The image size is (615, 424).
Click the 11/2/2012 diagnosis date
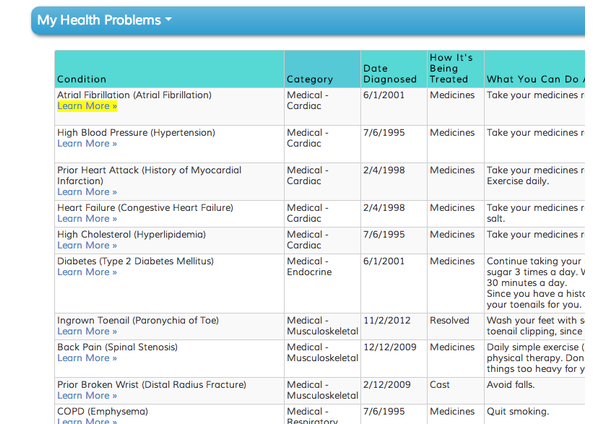click(387, 320)
